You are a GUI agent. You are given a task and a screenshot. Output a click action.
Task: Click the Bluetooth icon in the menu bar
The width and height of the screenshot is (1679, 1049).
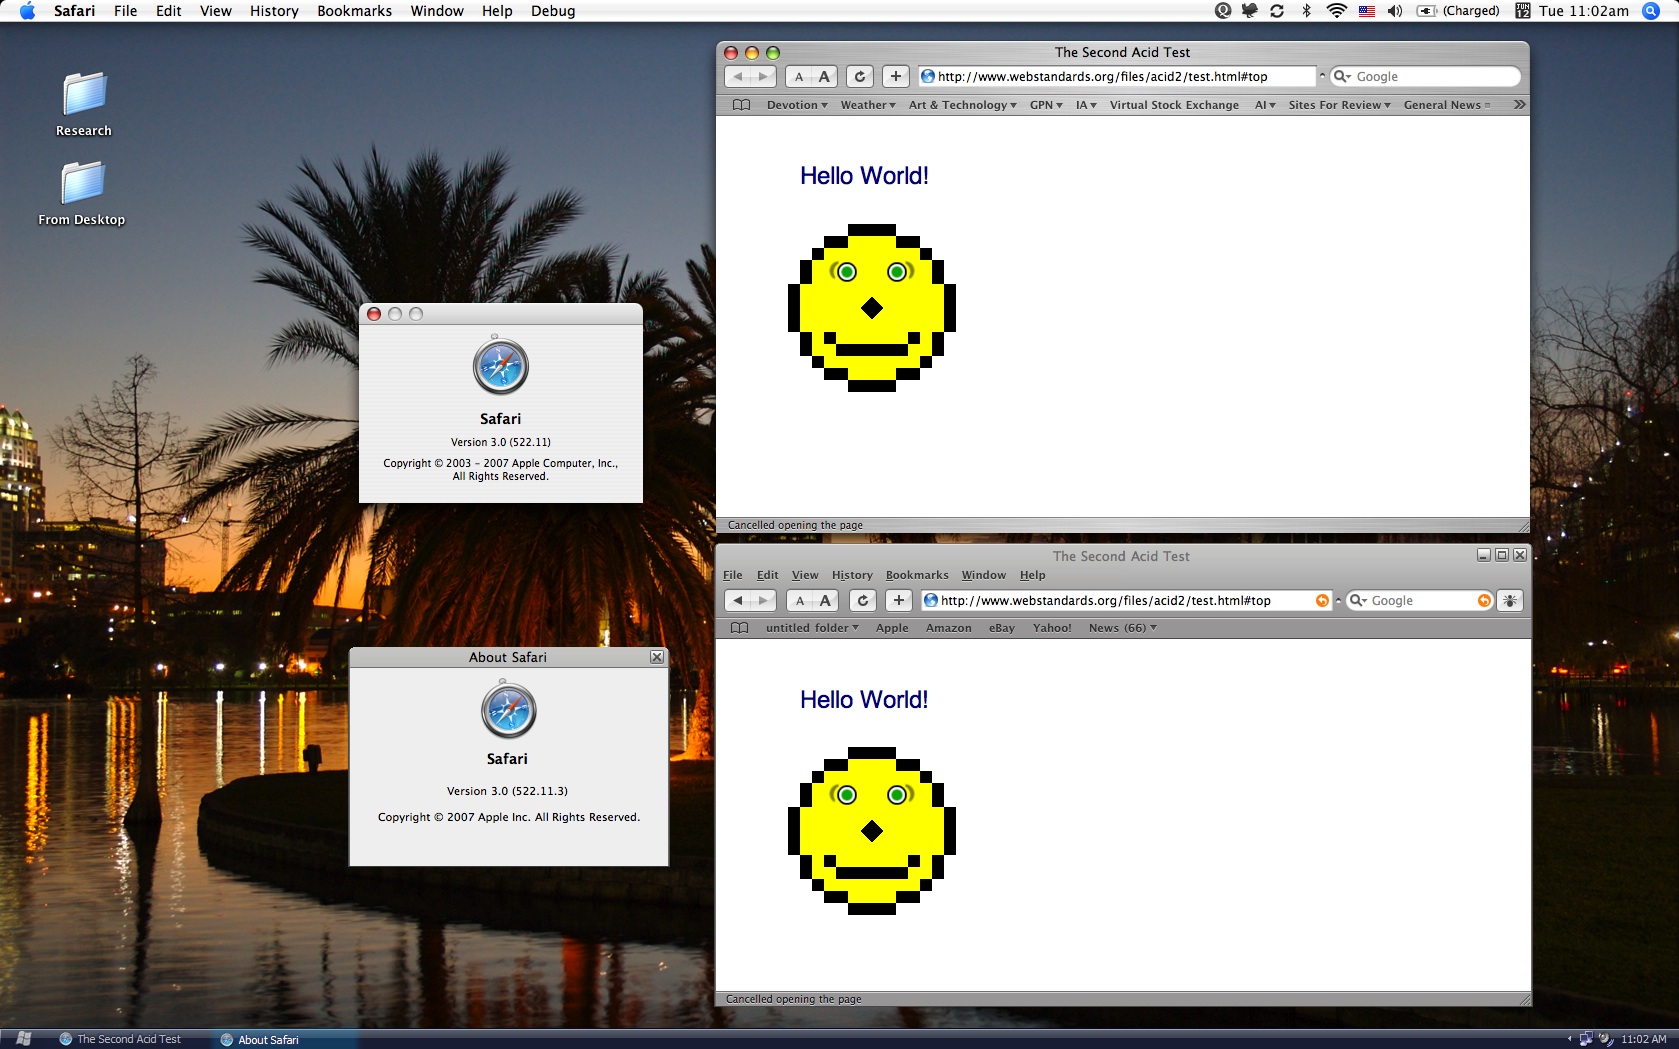[1306, 11]
